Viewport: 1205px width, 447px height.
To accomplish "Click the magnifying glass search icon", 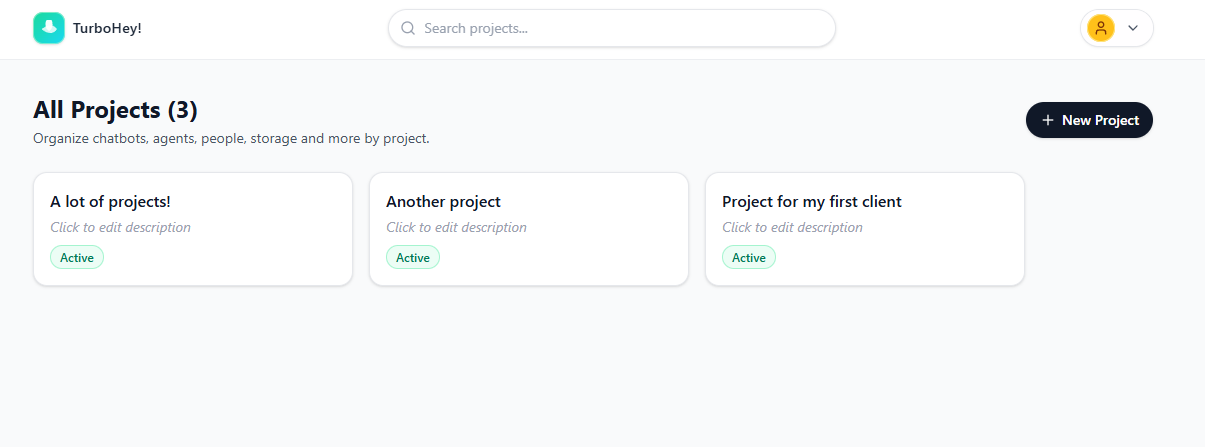I will click(x=408, y=28).
